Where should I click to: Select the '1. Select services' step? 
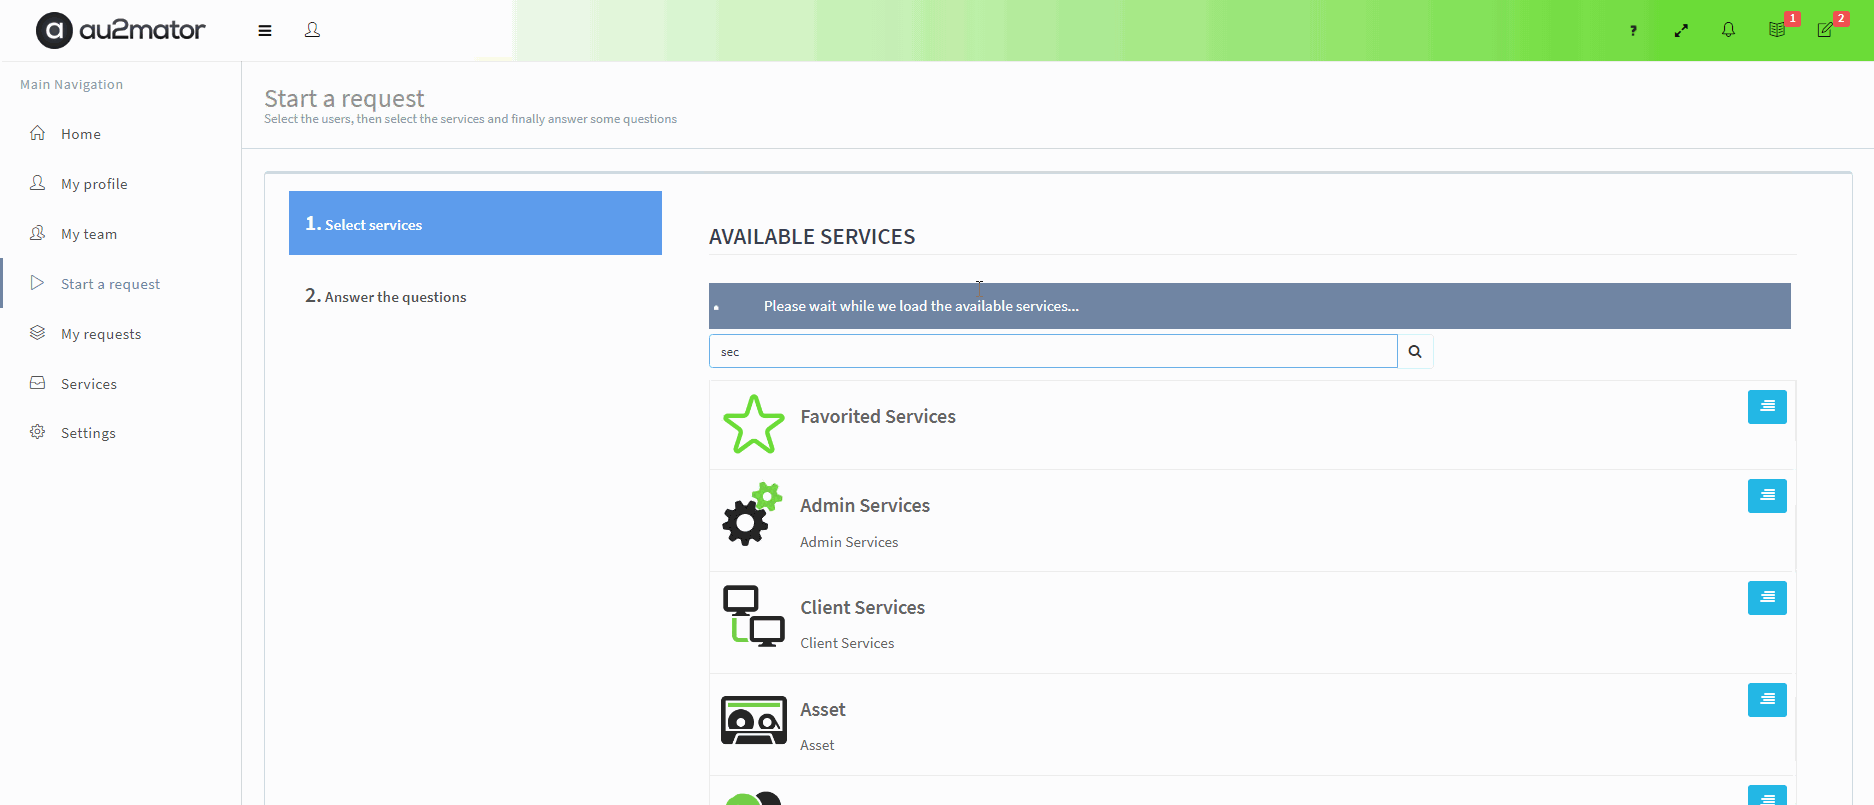tap(475, 223)
